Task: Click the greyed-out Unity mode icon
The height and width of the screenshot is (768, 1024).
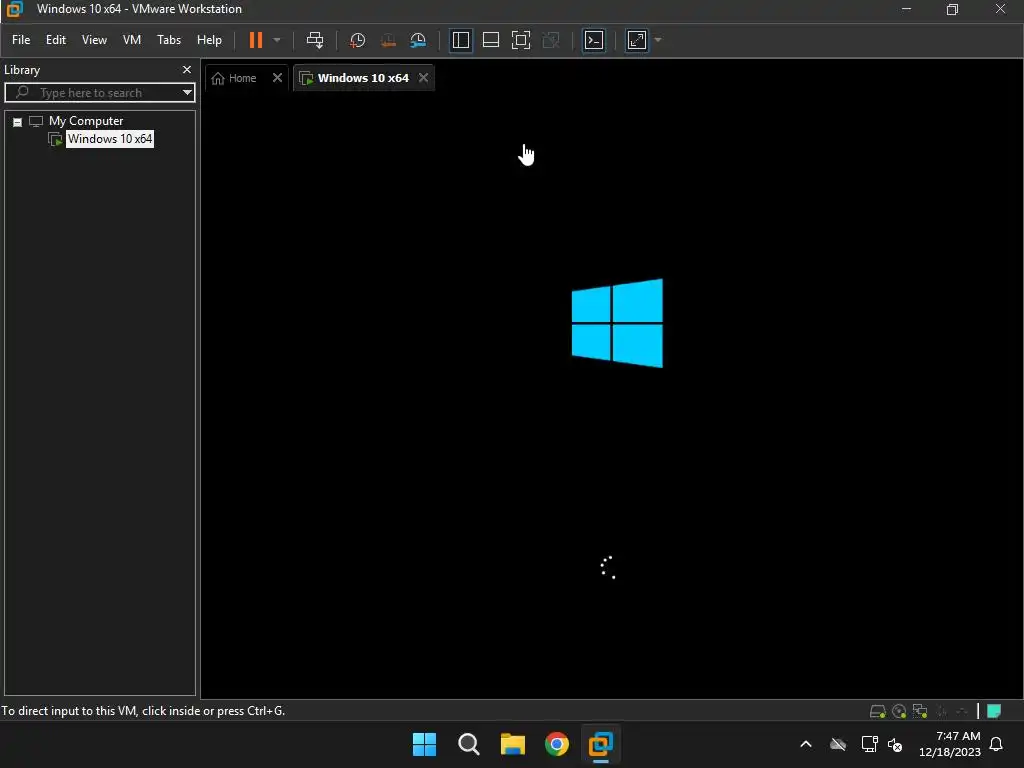Action: click(x=551, y=40)
